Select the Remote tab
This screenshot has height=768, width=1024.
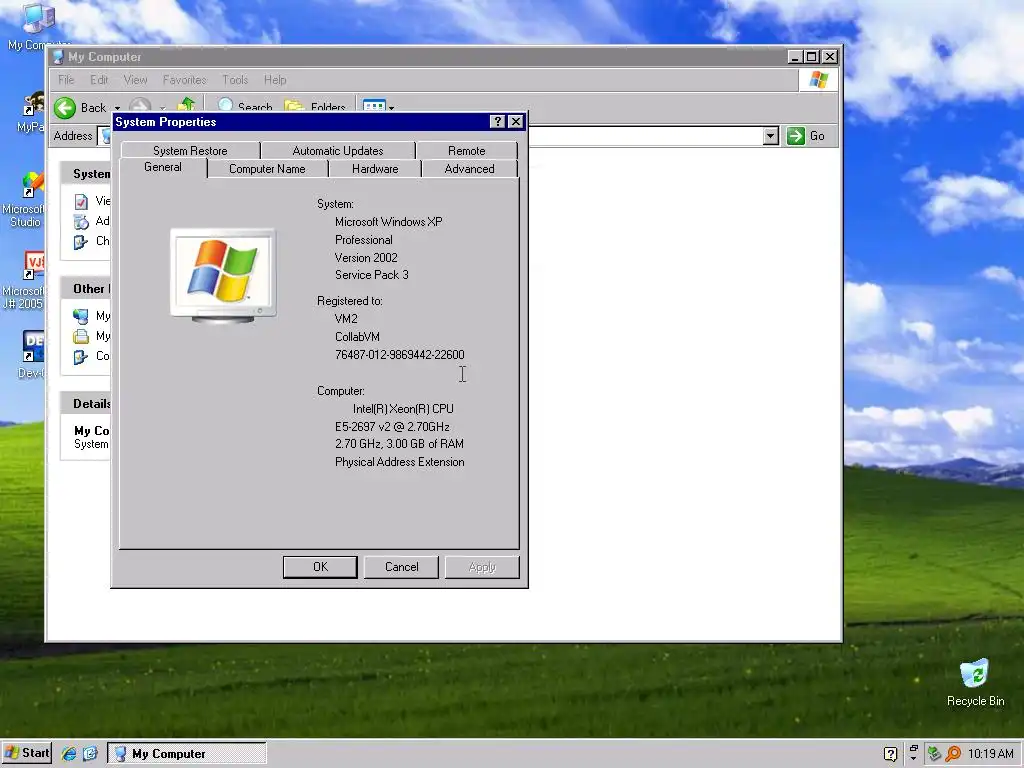[466, 151]
